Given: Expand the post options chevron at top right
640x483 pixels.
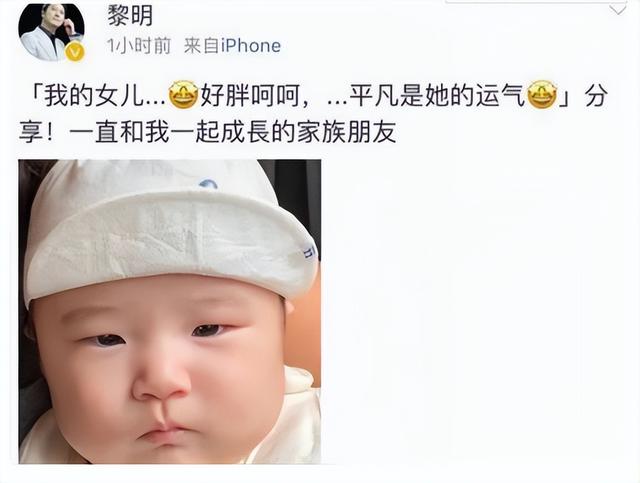Looking at the screenshot, I should 618,10.
